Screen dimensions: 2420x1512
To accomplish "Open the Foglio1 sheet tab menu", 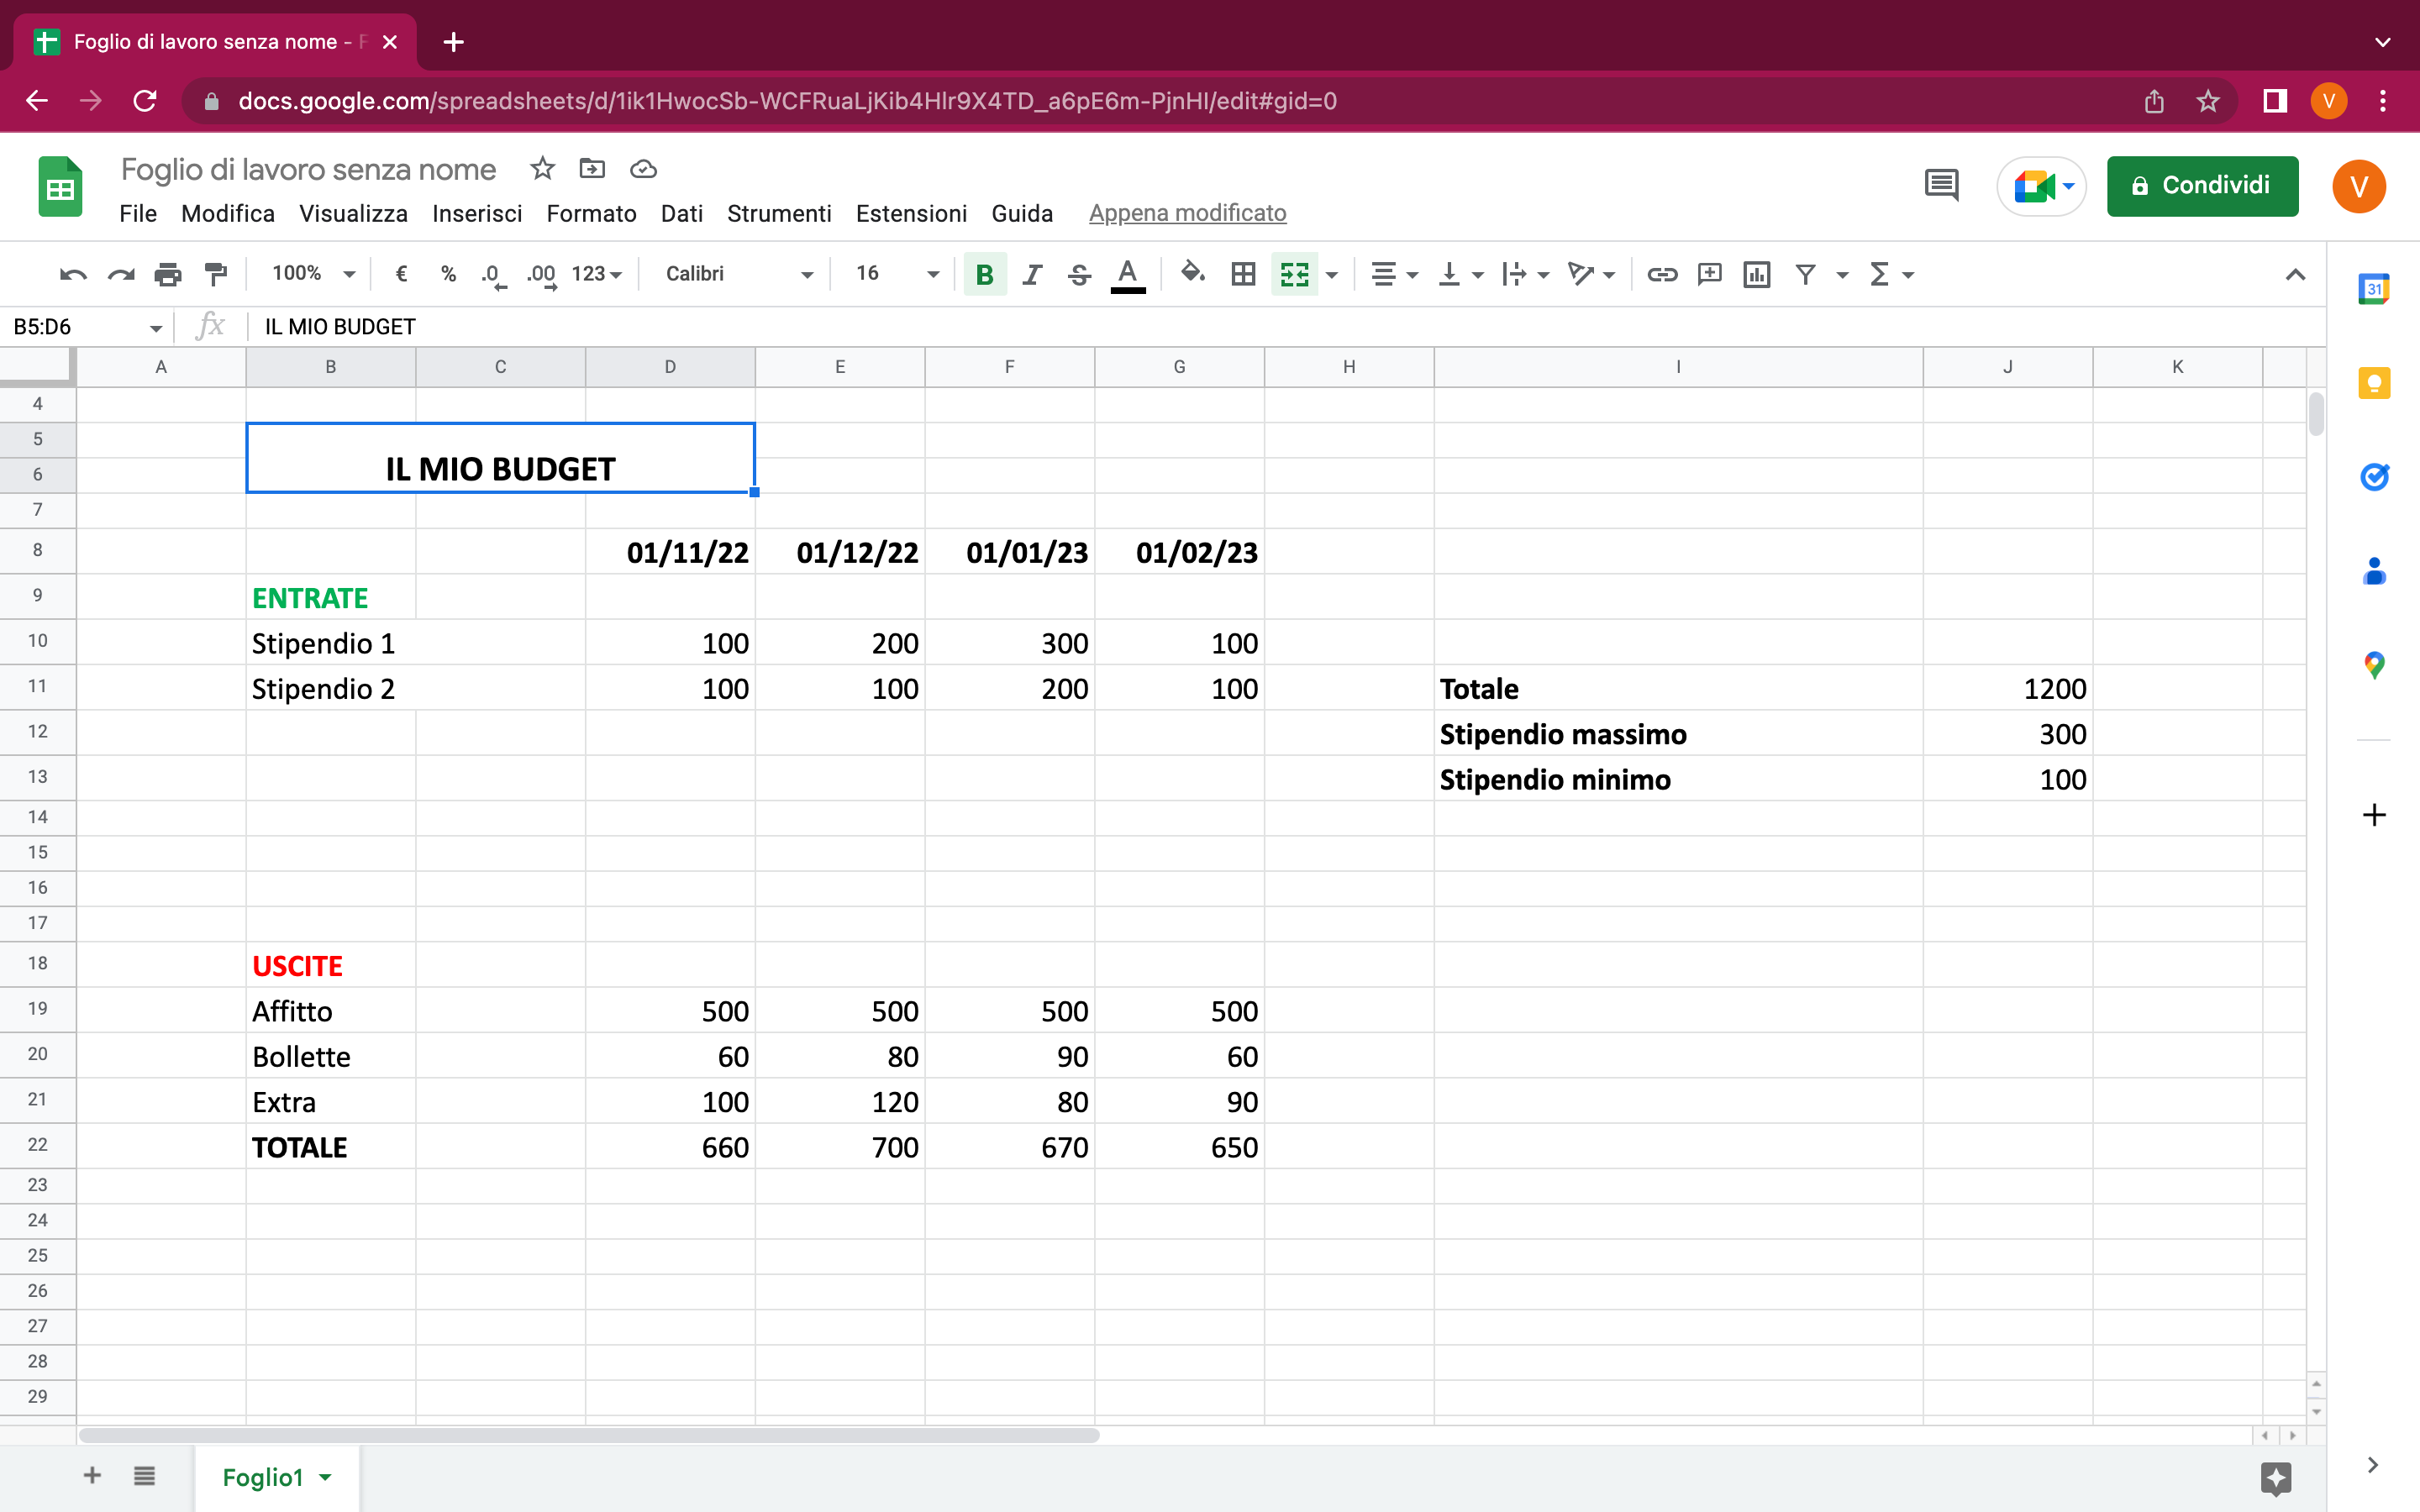I will 325,1477.
